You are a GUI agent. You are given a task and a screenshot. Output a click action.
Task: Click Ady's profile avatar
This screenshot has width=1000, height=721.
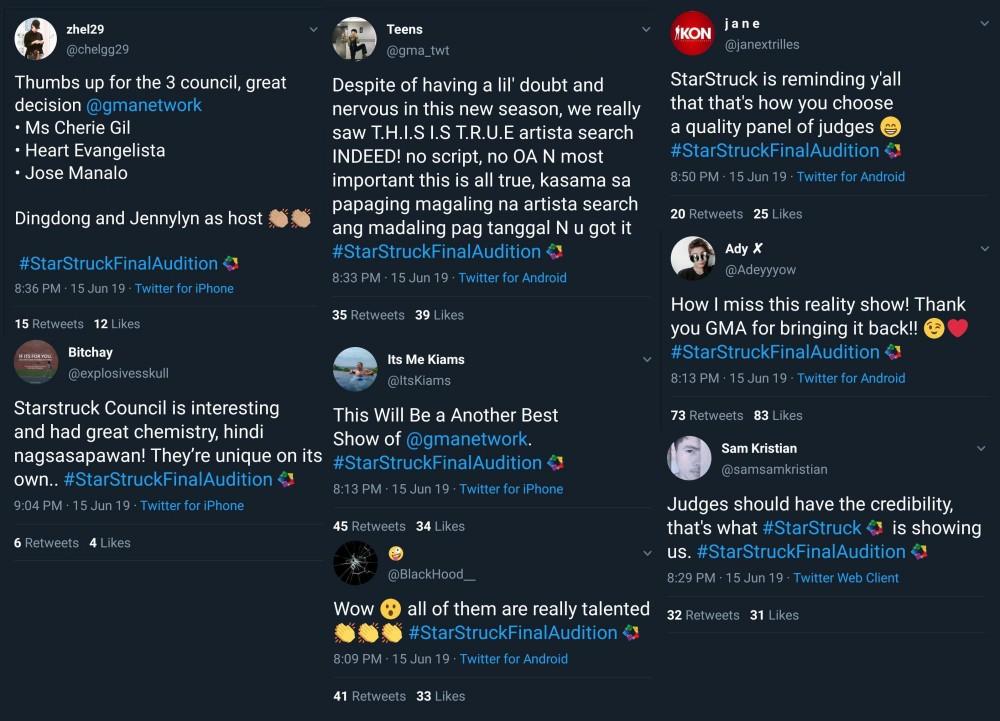(692, 259)
